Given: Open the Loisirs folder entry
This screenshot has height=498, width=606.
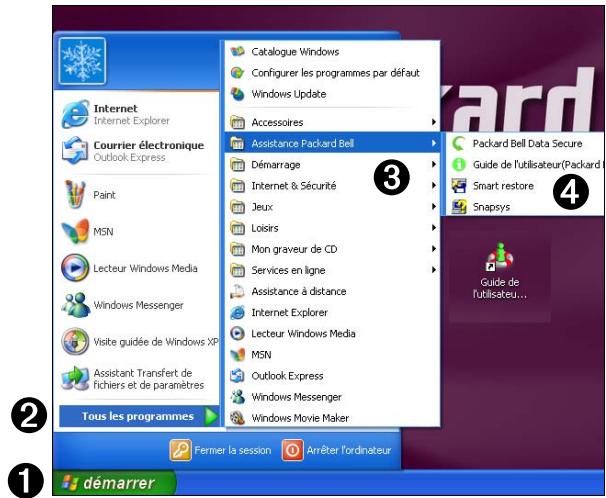Looking at the screenshot, I should click(332, 228).
